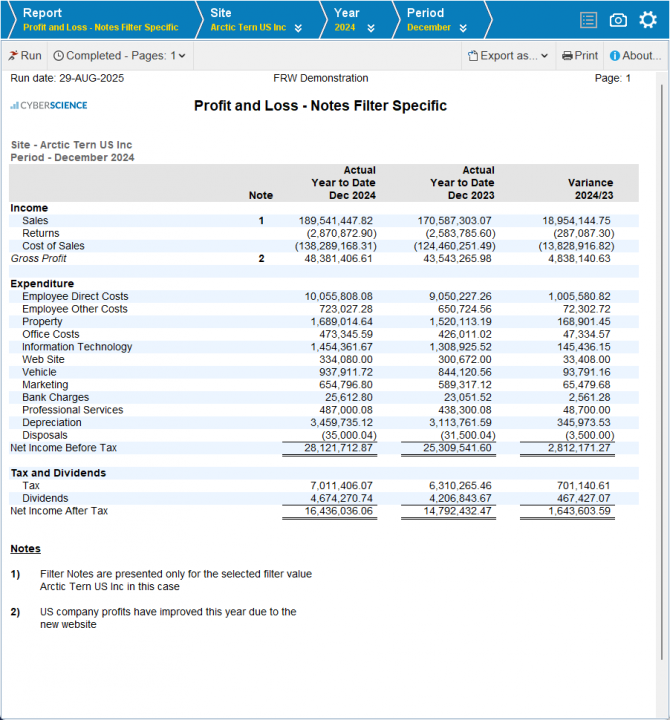Open the Completed Pages dropdown
This screenshot has width=670, height=720.
click(120, 56)
